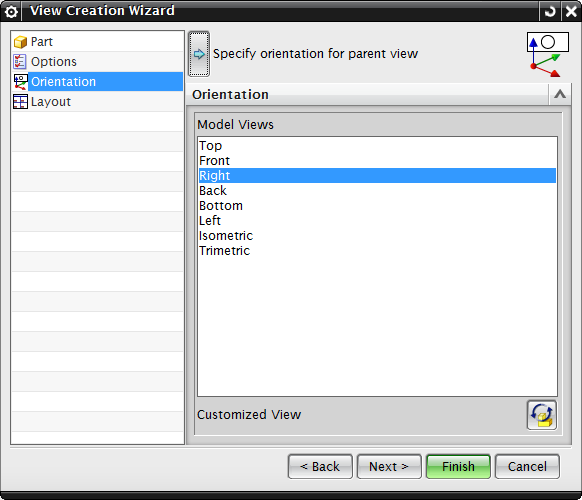Click the Next > button
Screen dimensions: 582x500
point(389,467)
